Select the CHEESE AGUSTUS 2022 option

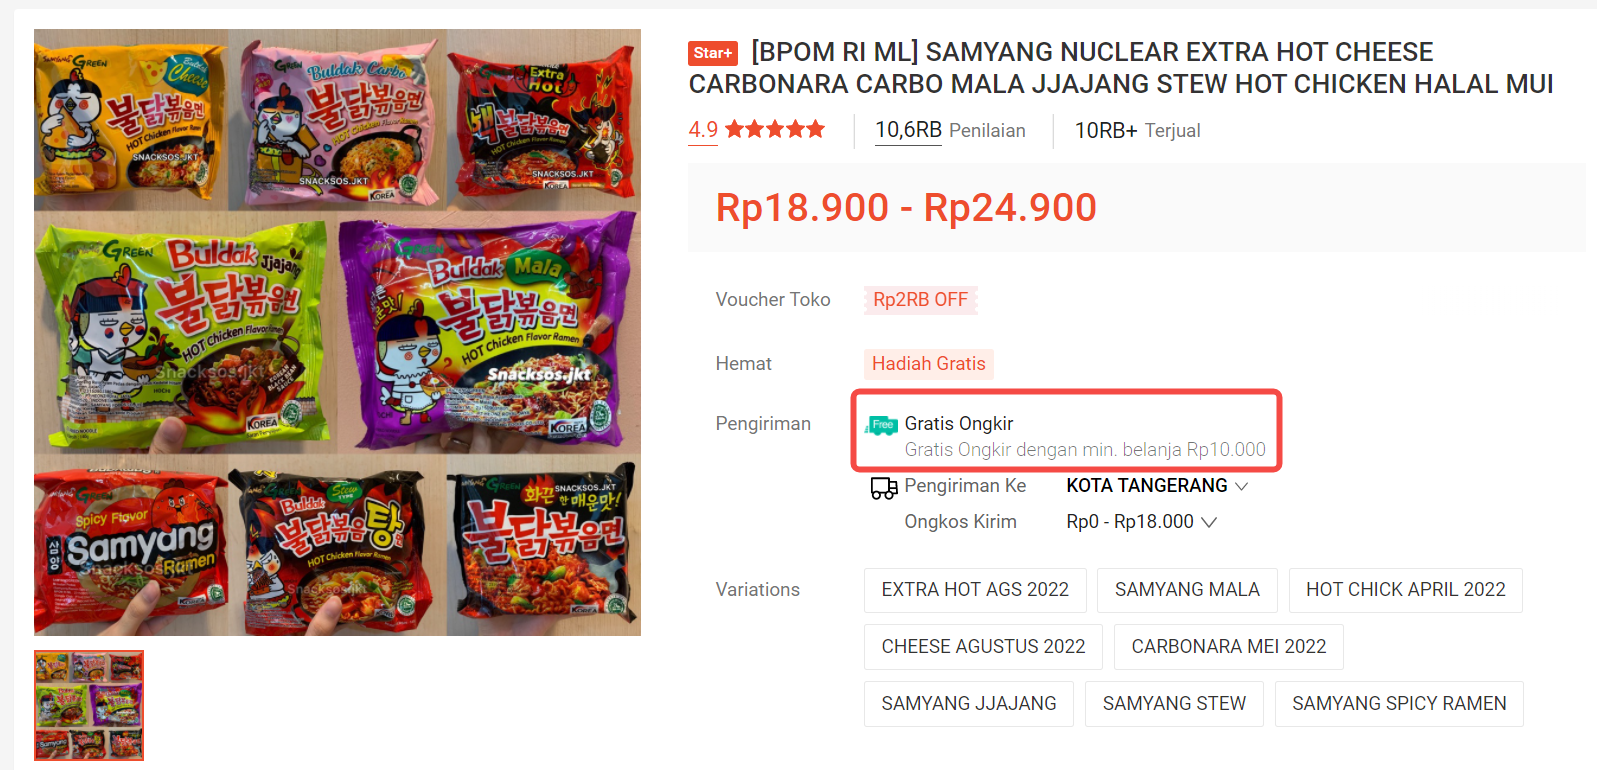(x=983, y=647)
